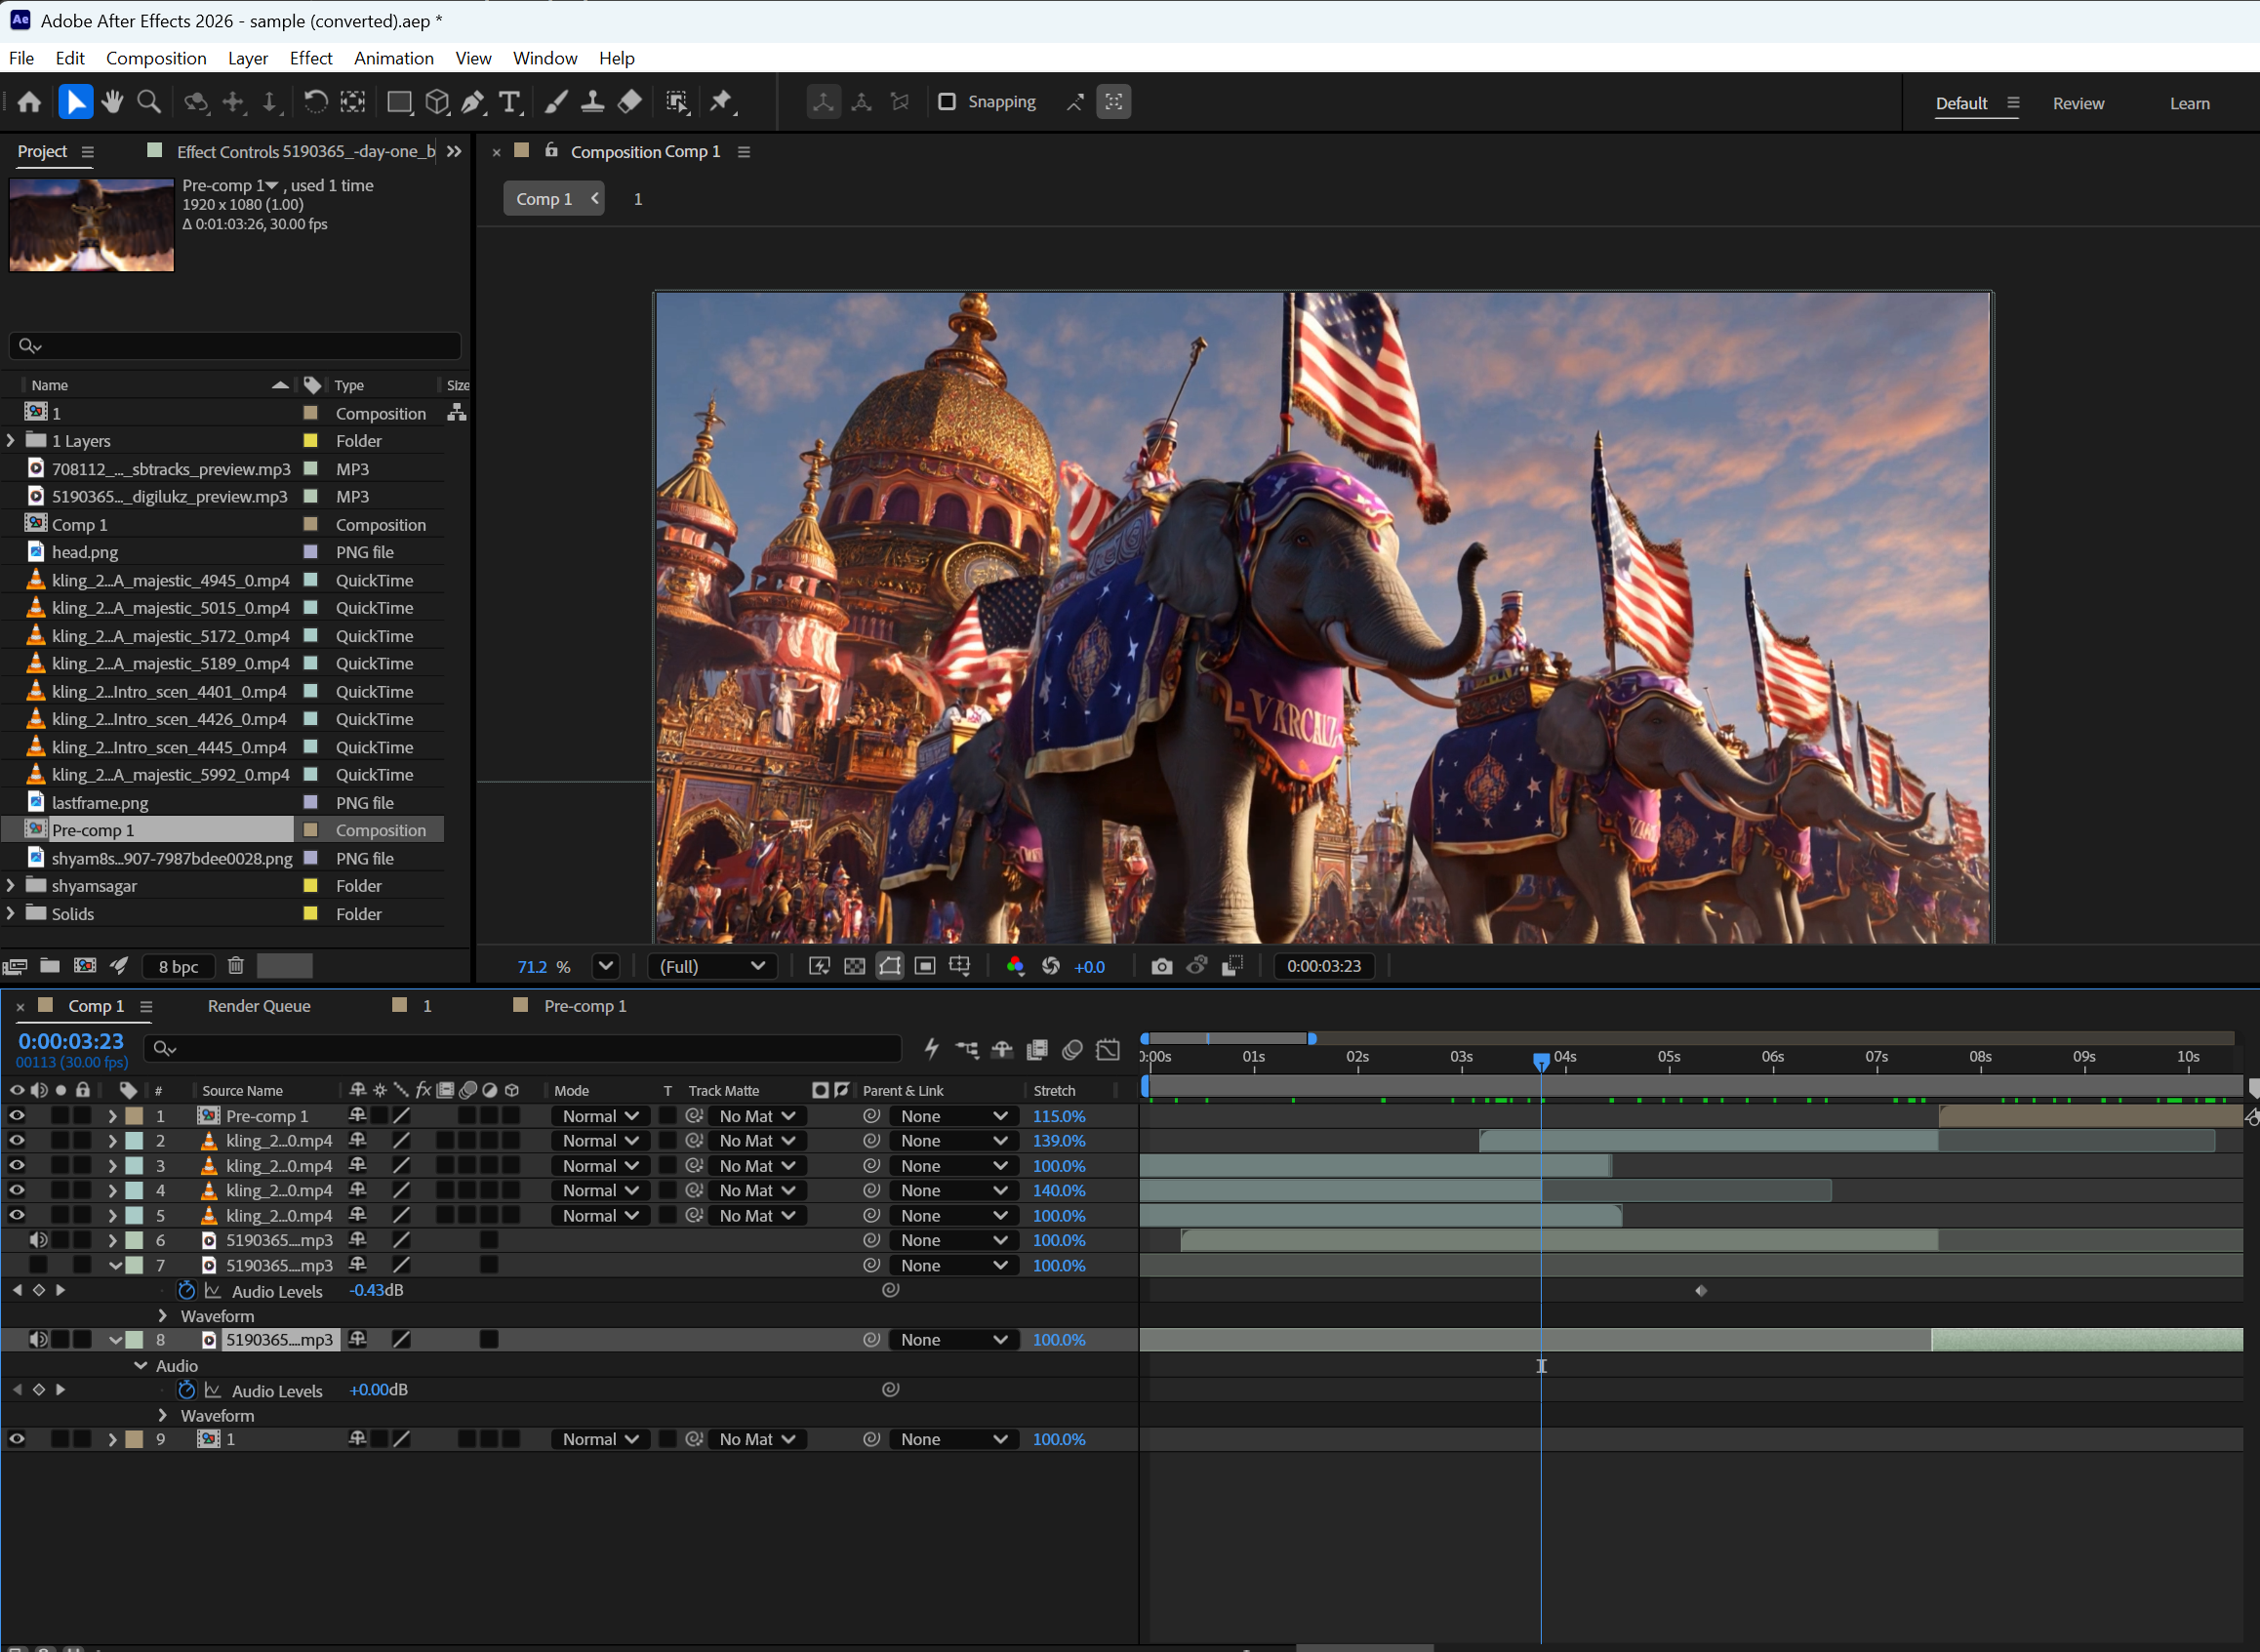
Task: Adjust the +0.0 exposure value
Action: click(x=1089, y=967)
